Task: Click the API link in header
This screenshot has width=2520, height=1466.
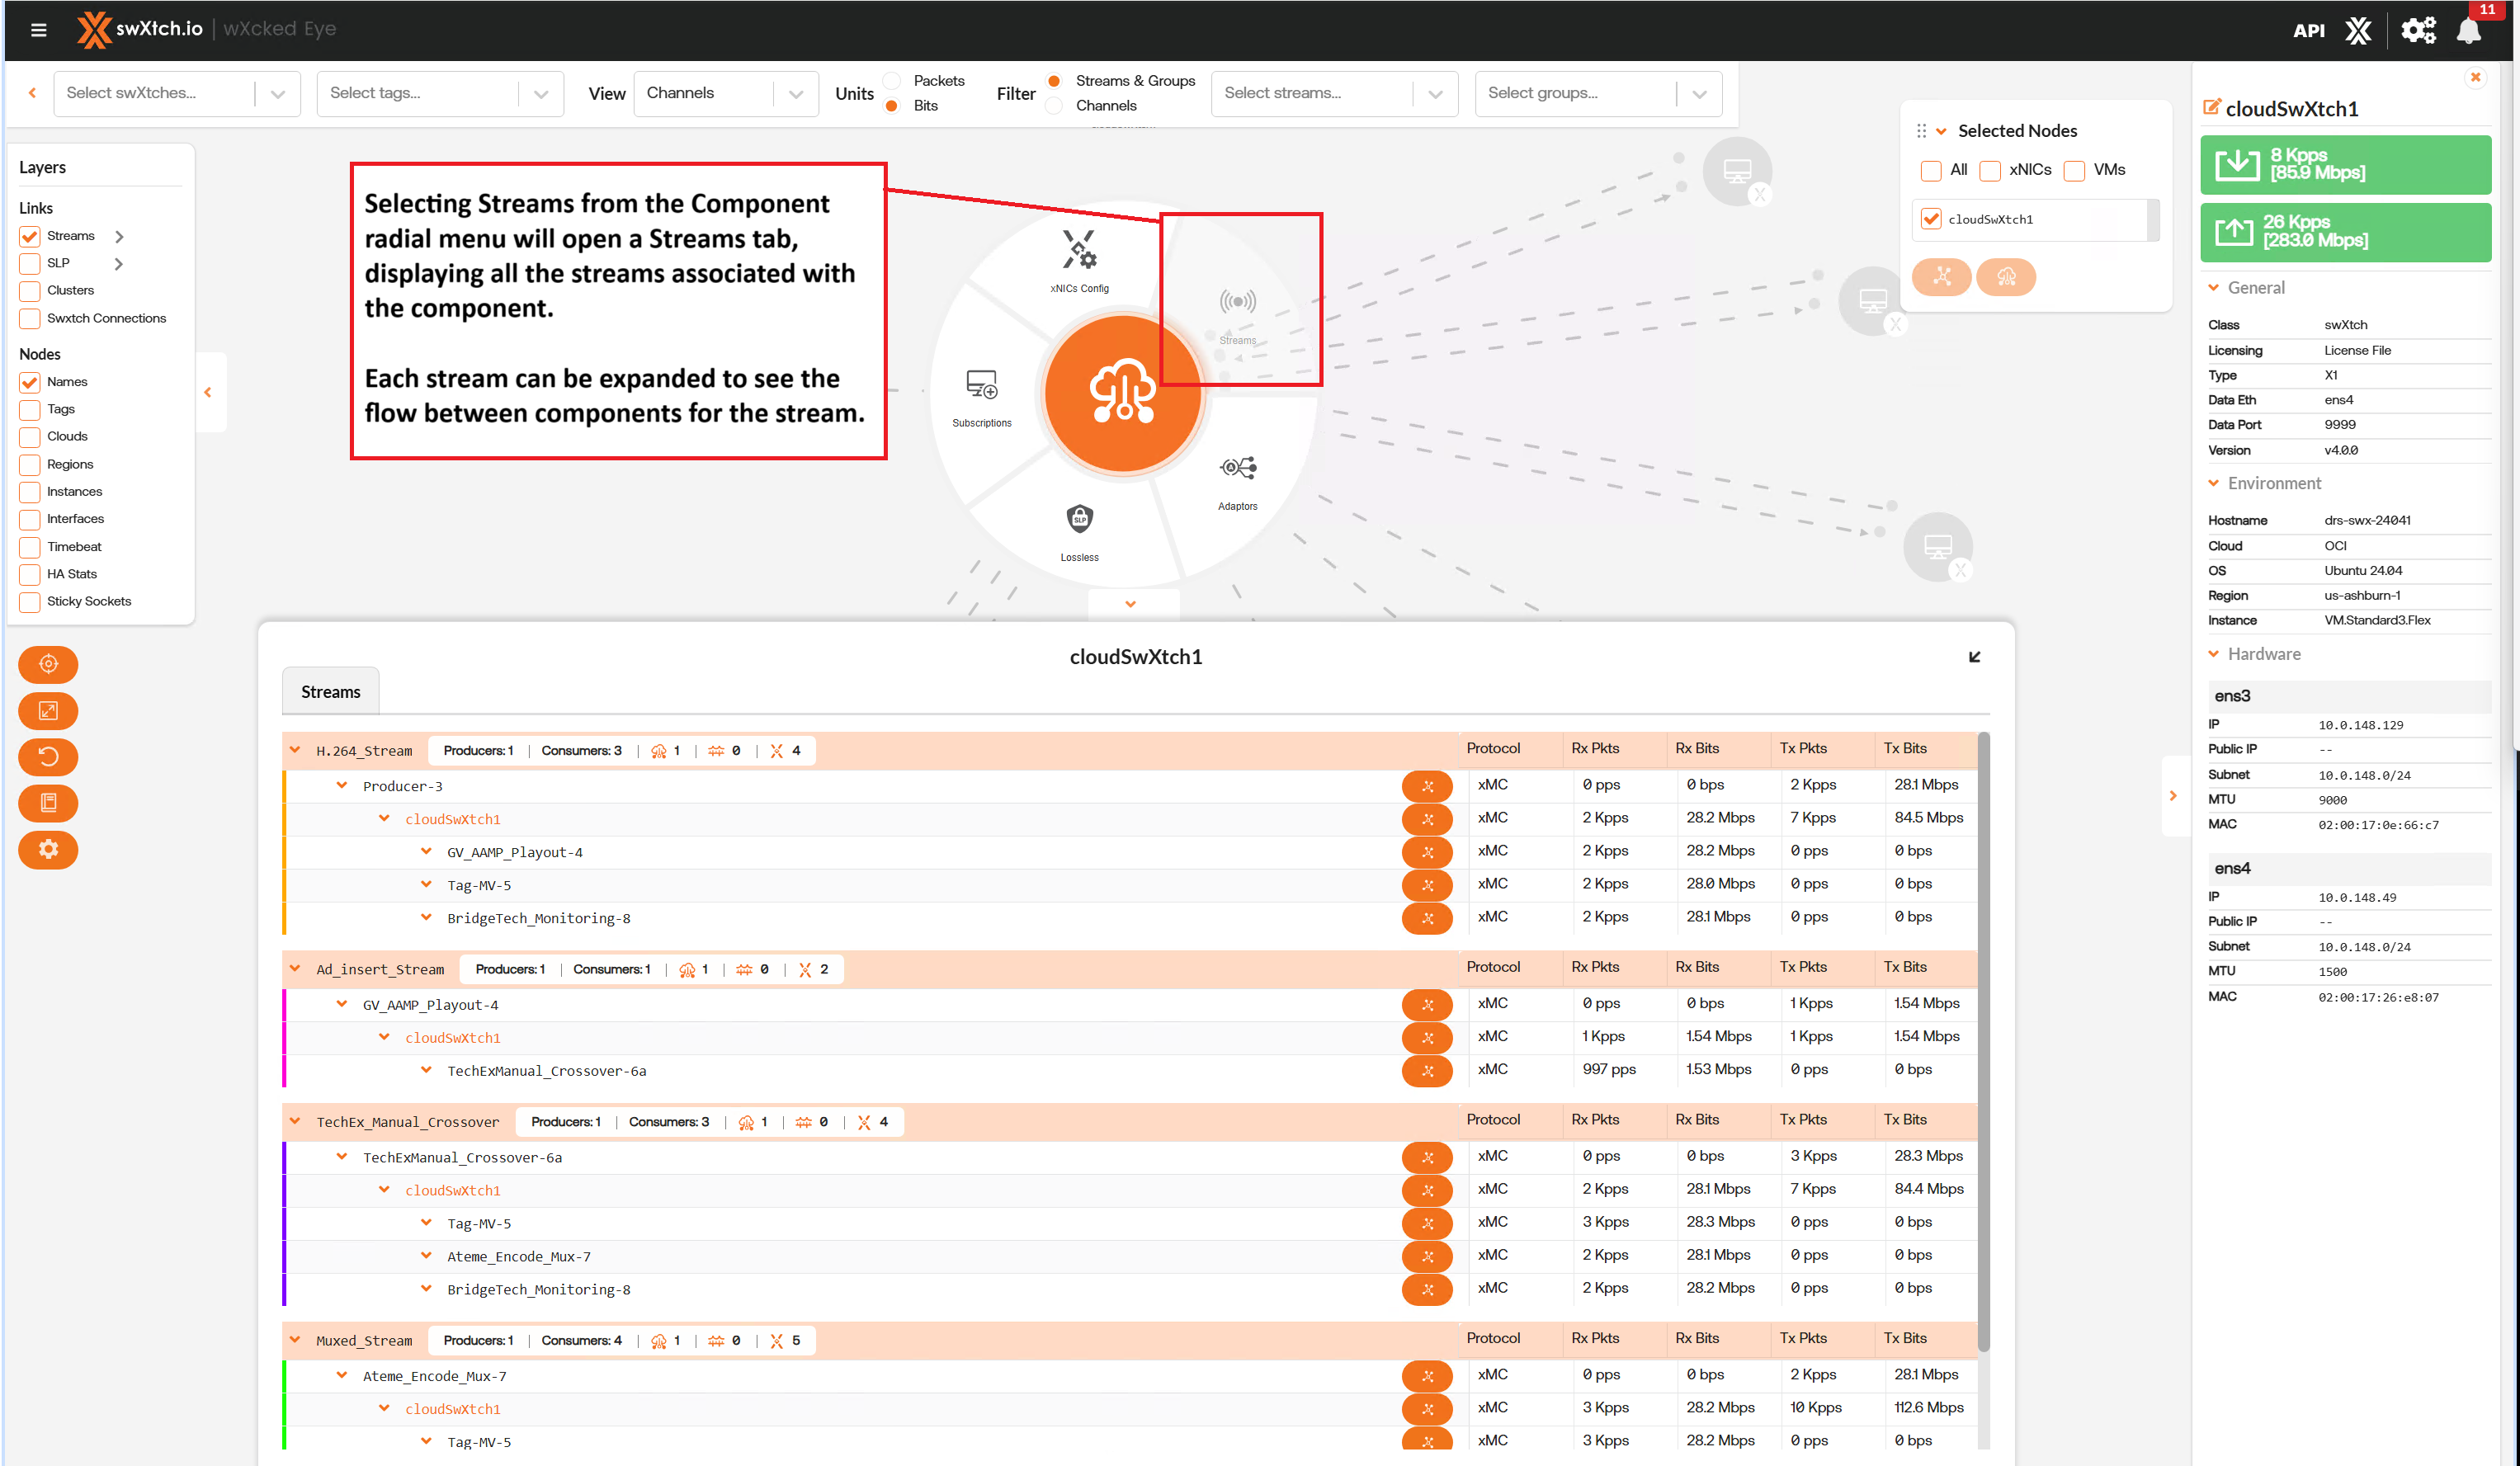Action: pyautogui.click(x=2308, y=30)
